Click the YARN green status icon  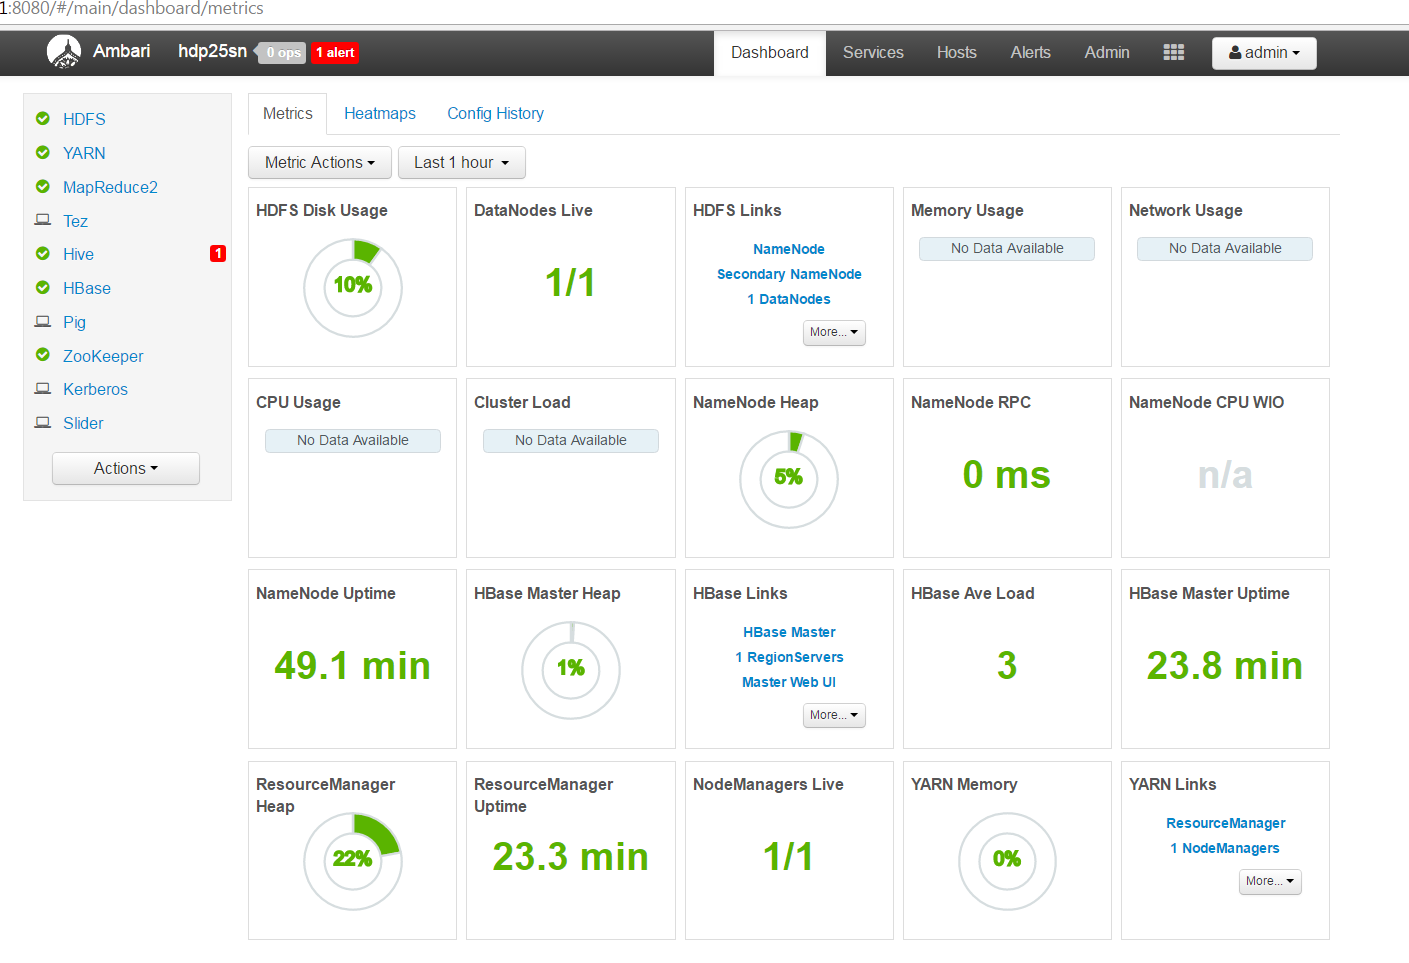pyautogui.click(x=43, y=152)
